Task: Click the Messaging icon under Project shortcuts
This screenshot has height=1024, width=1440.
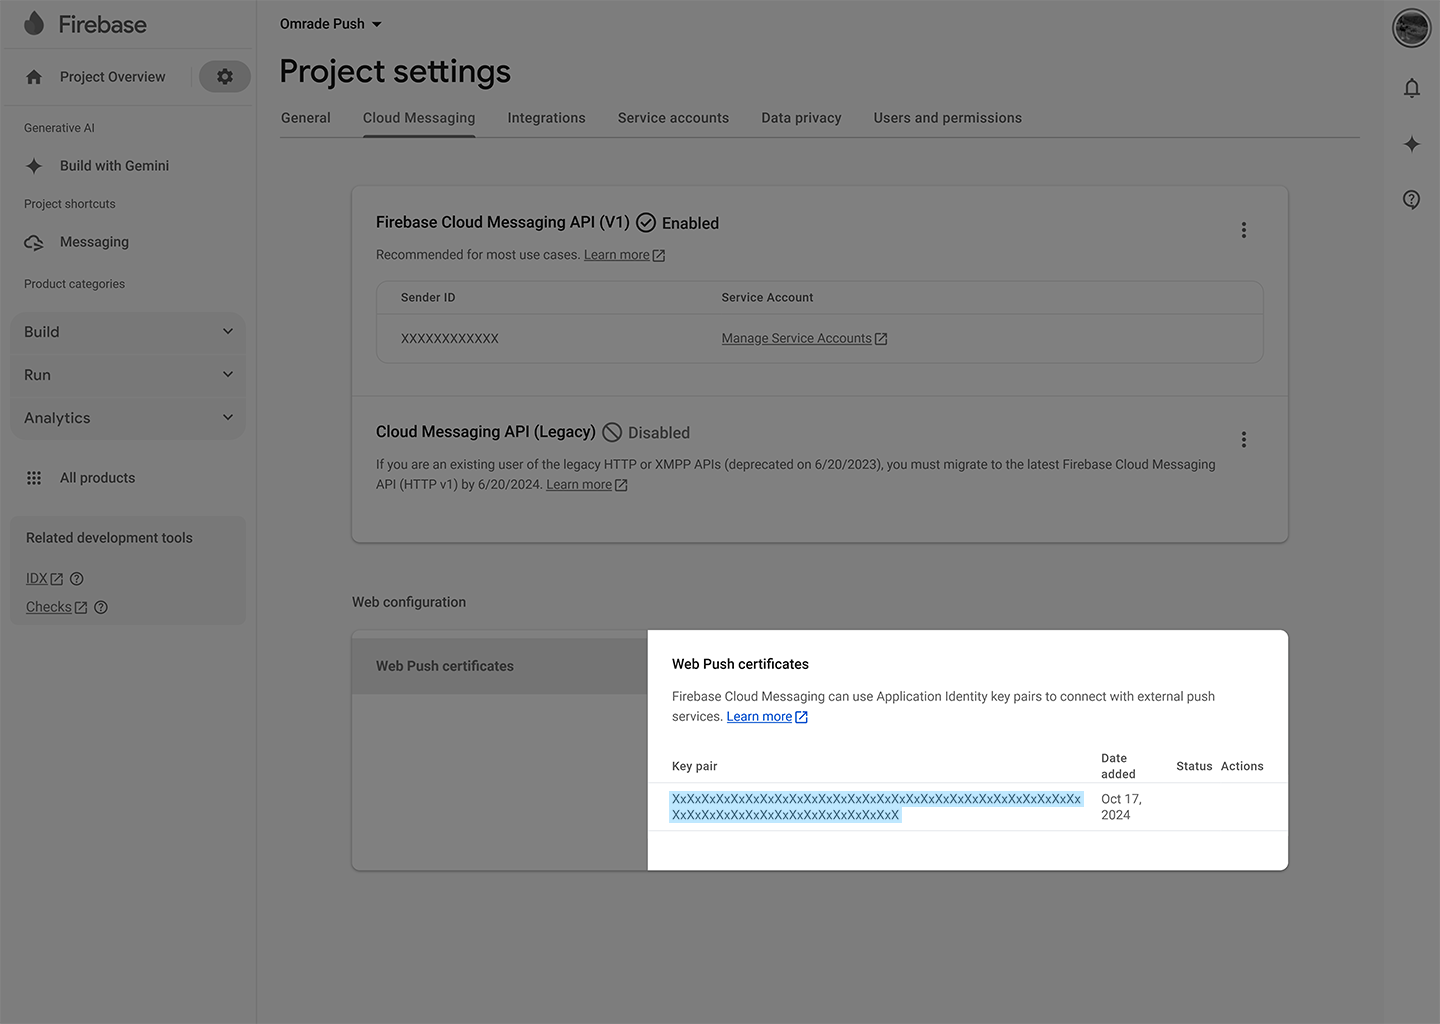Action: point(33,241)
